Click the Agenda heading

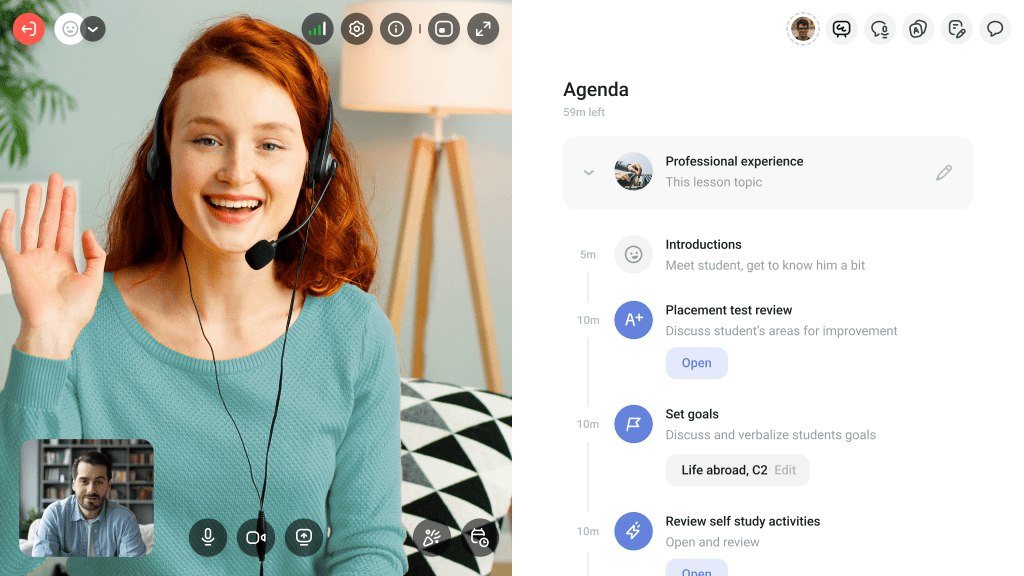click(596, 89)
